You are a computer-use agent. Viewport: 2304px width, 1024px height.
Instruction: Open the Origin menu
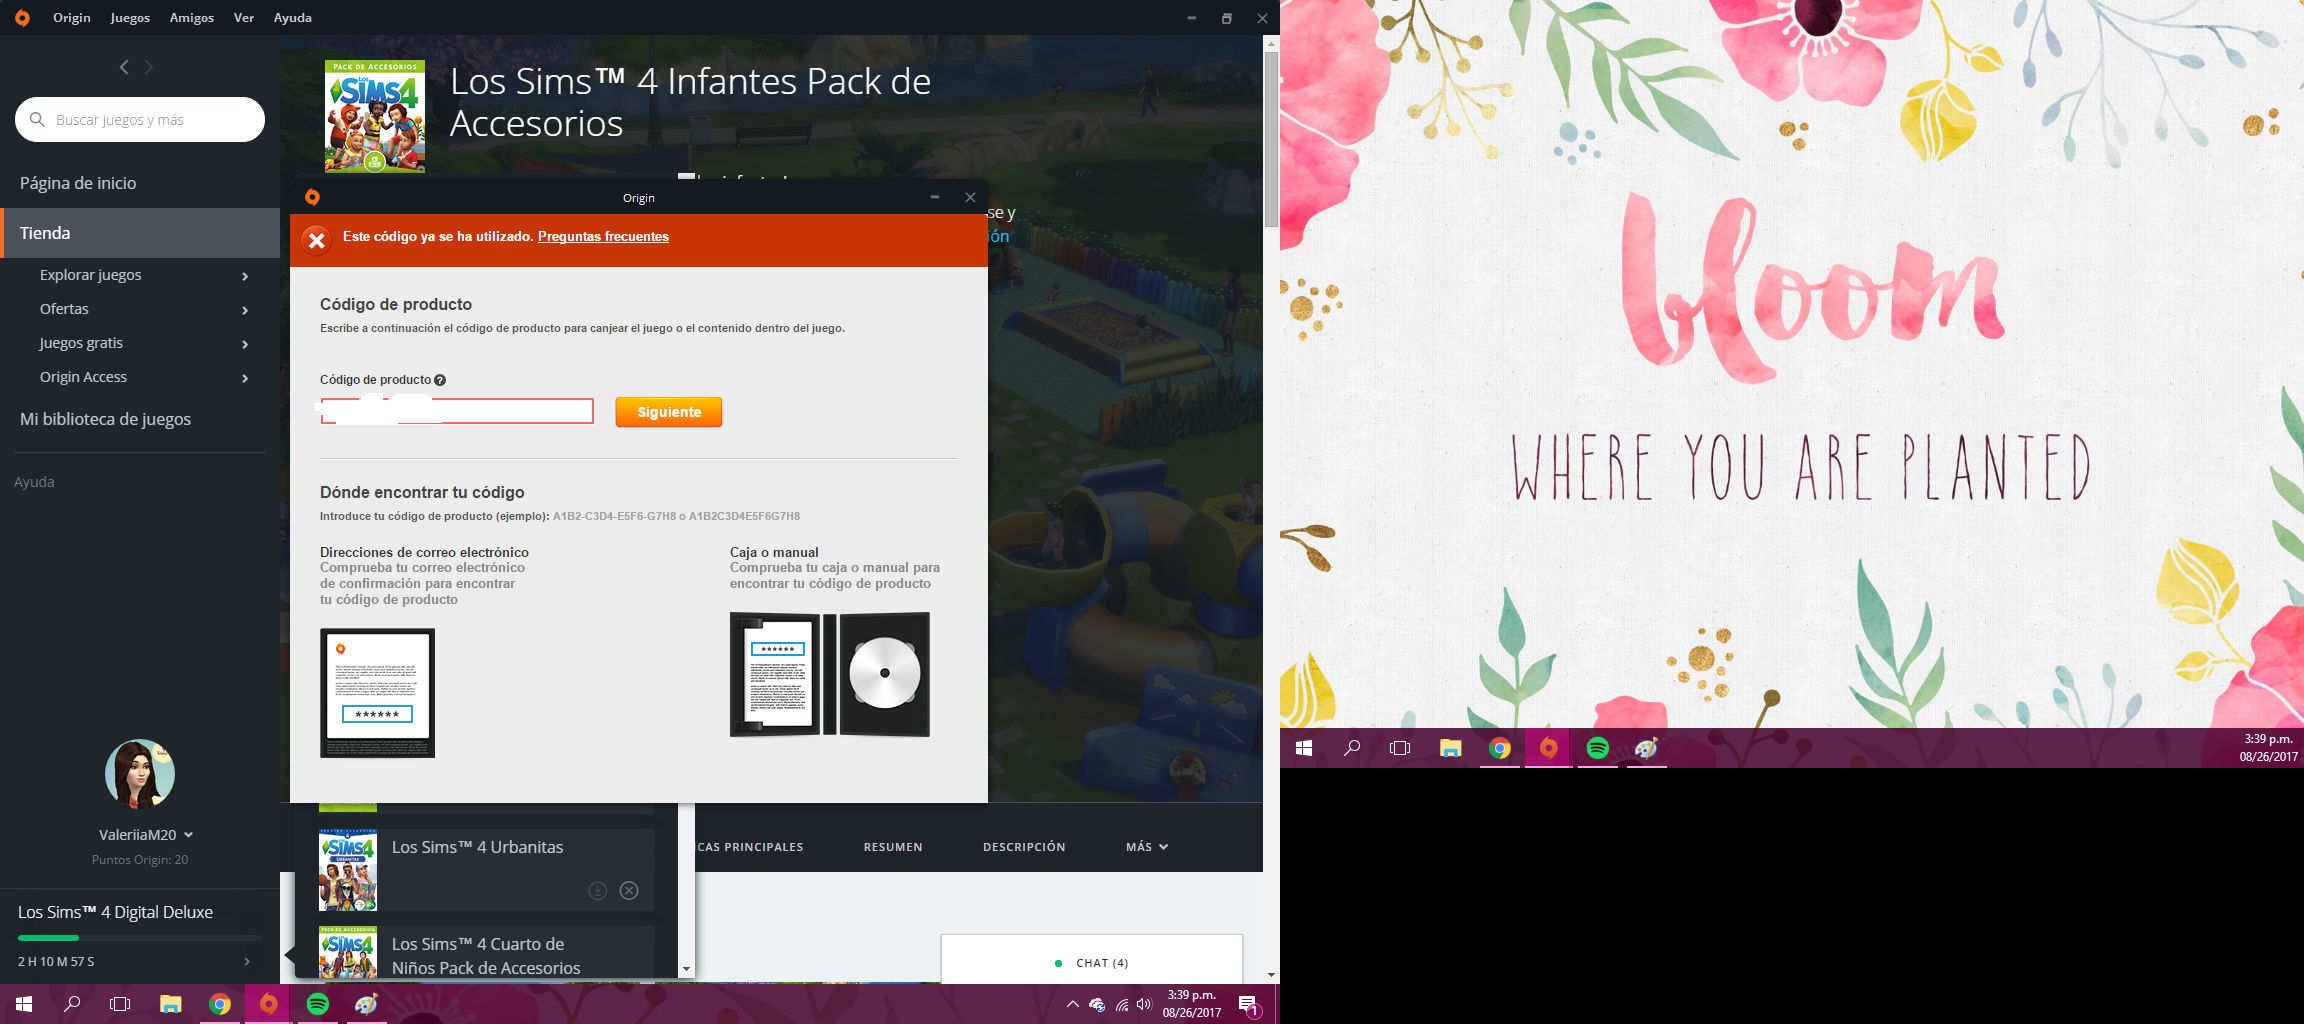click(x=72, y=18)
